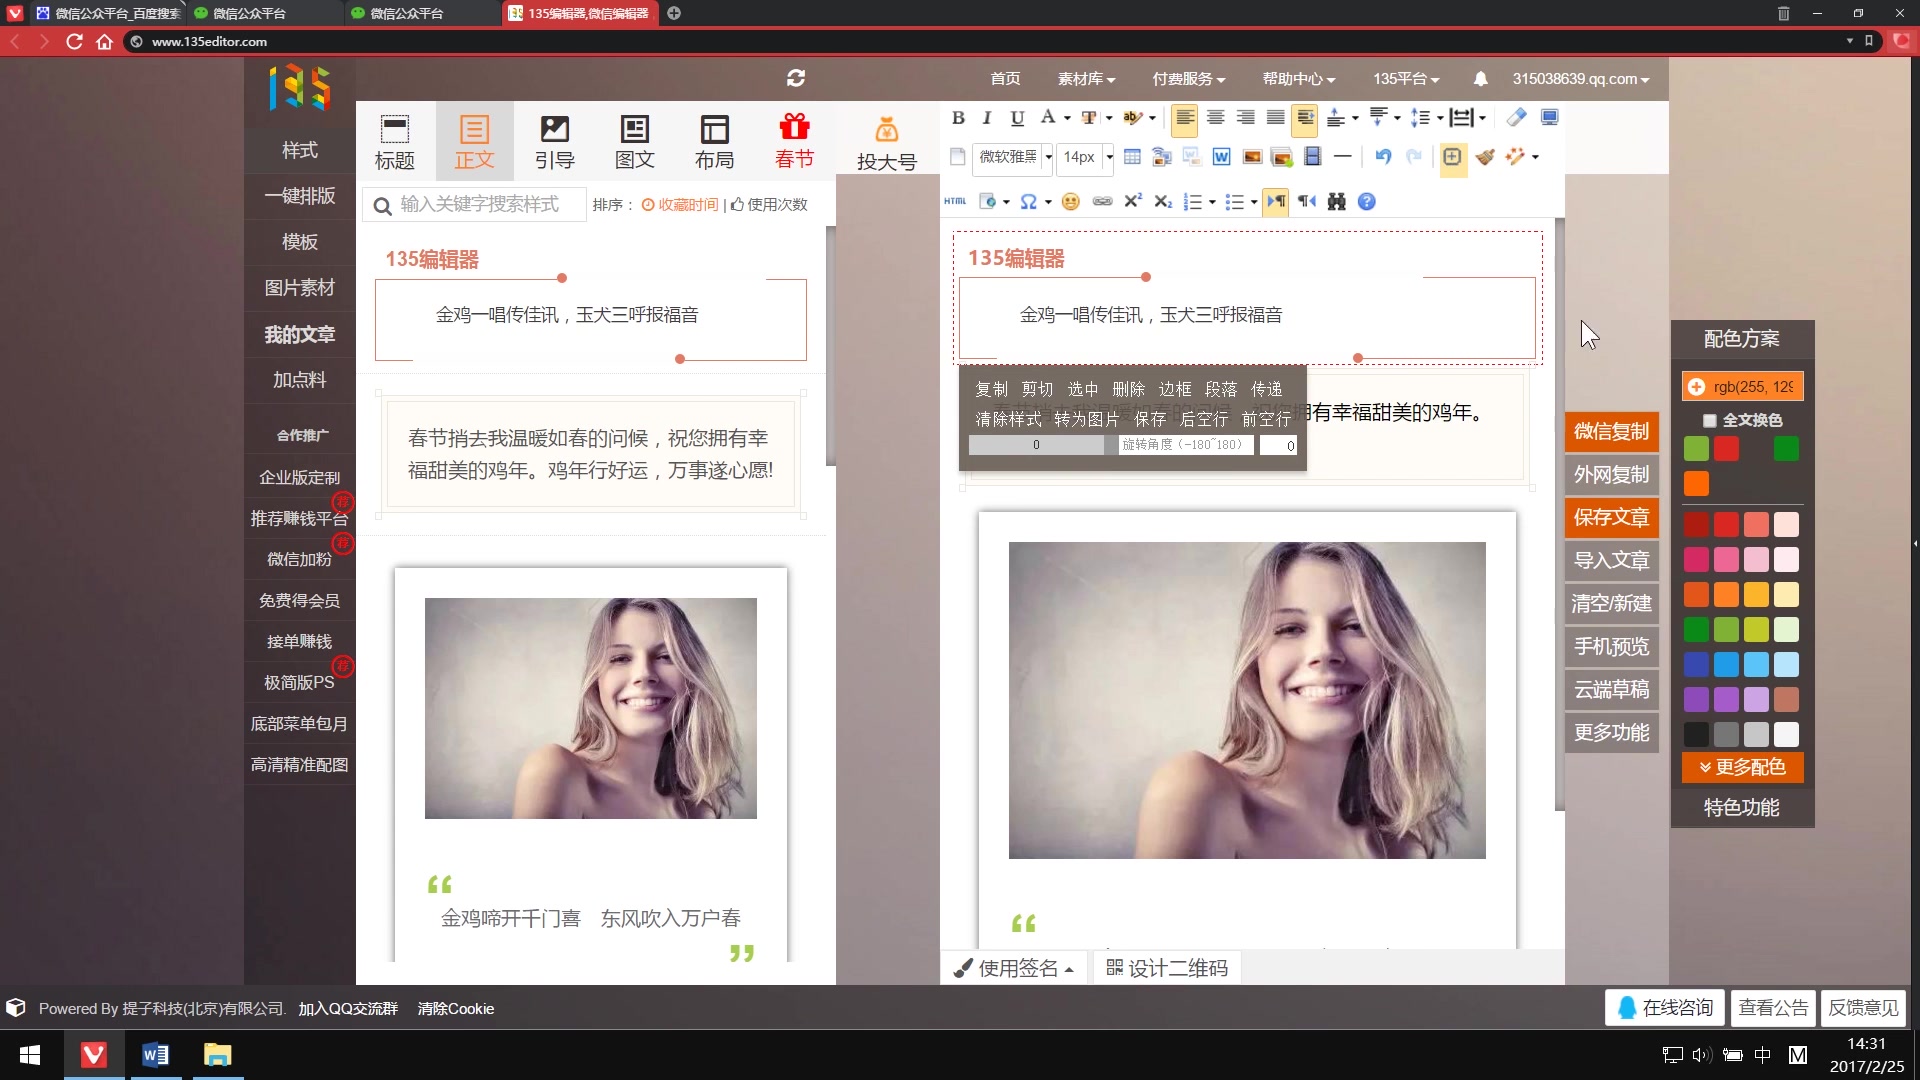Click the insert video film icon
This screenshot has height=1080, width=1920.
point(1312,157)
